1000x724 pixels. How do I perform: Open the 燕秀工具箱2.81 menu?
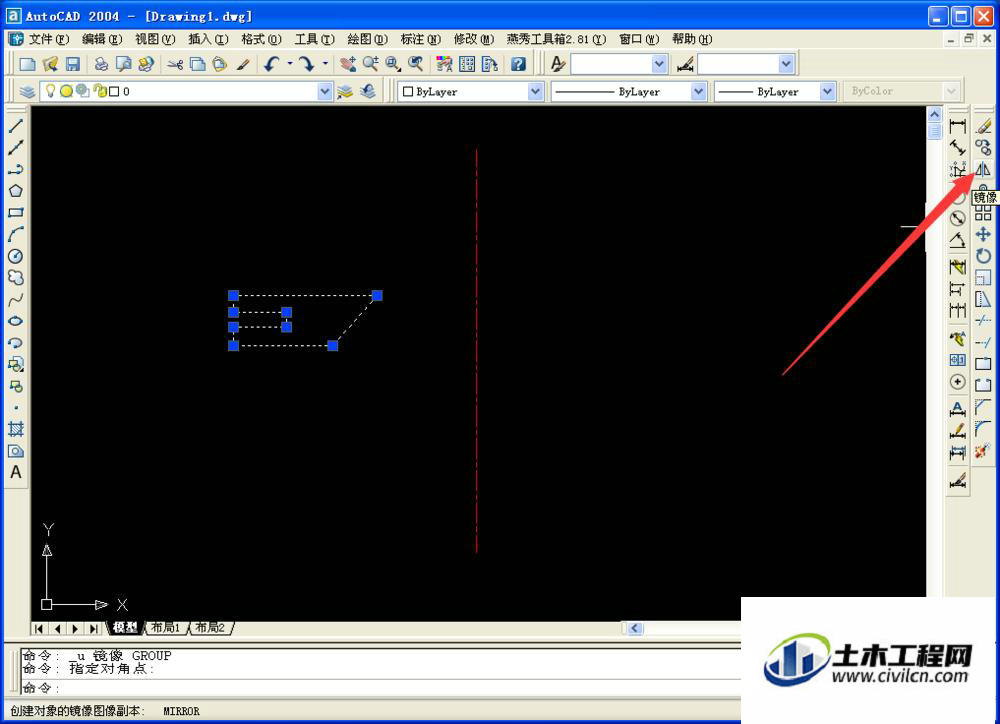556,39
